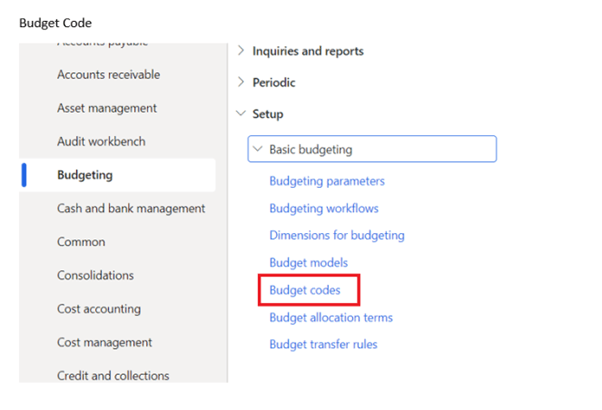The height and width of the screenshot is (410, 602).
Task: Open Budgeting workflows page
Action: pos(324,209)
